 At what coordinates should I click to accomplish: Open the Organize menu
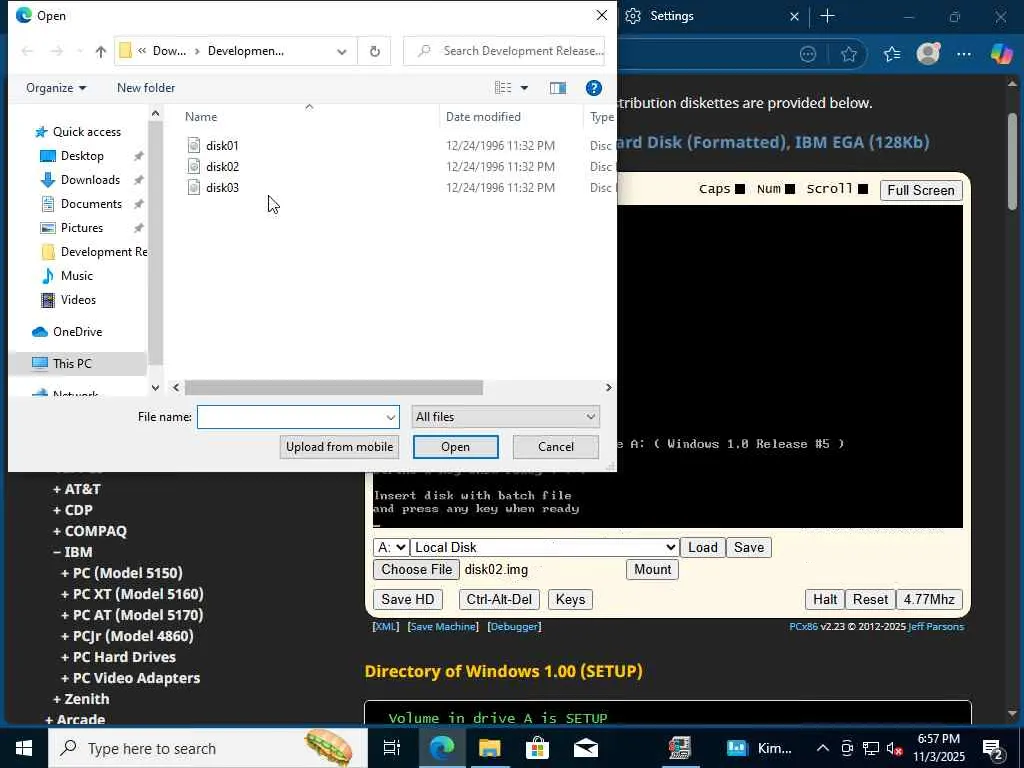pyautogui.click(x=56, y=88)
